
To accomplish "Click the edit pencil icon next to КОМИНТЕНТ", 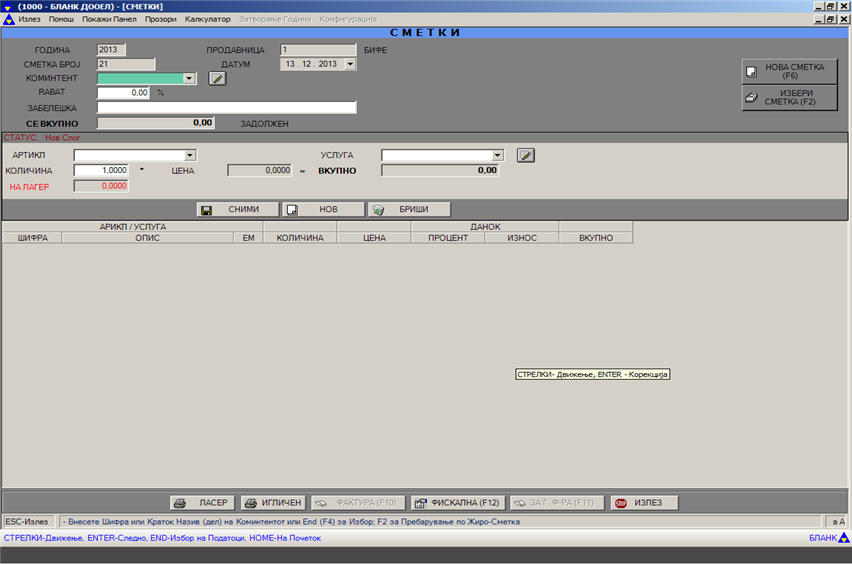I will pyautogui.click(x=217, y=78).
